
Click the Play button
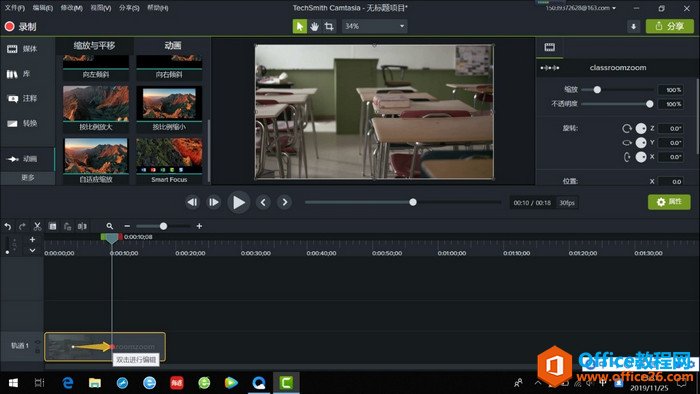coord(239,202)
